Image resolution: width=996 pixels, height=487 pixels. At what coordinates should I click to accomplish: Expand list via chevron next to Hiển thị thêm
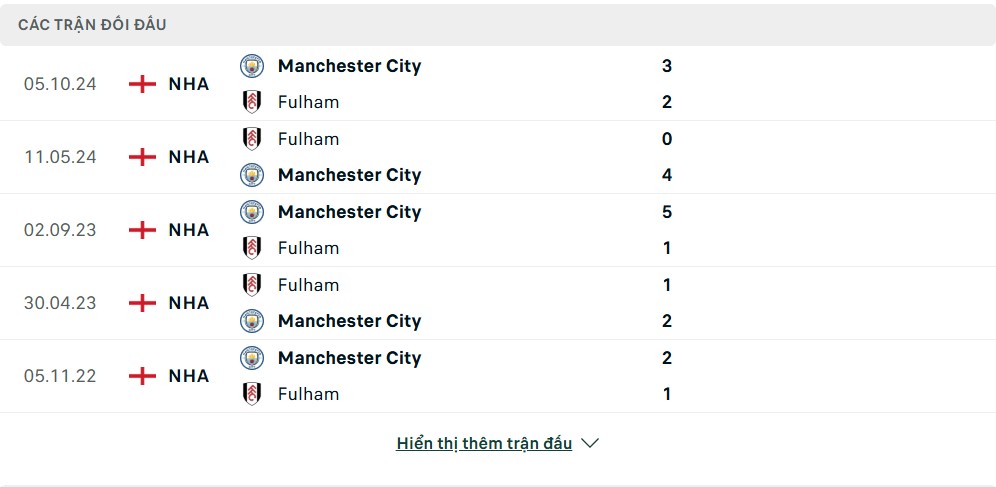(590, 443)
